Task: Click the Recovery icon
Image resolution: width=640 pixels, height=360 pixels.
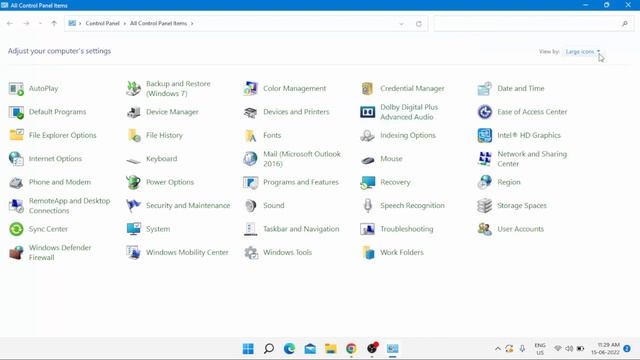Action: click(367, 182)
